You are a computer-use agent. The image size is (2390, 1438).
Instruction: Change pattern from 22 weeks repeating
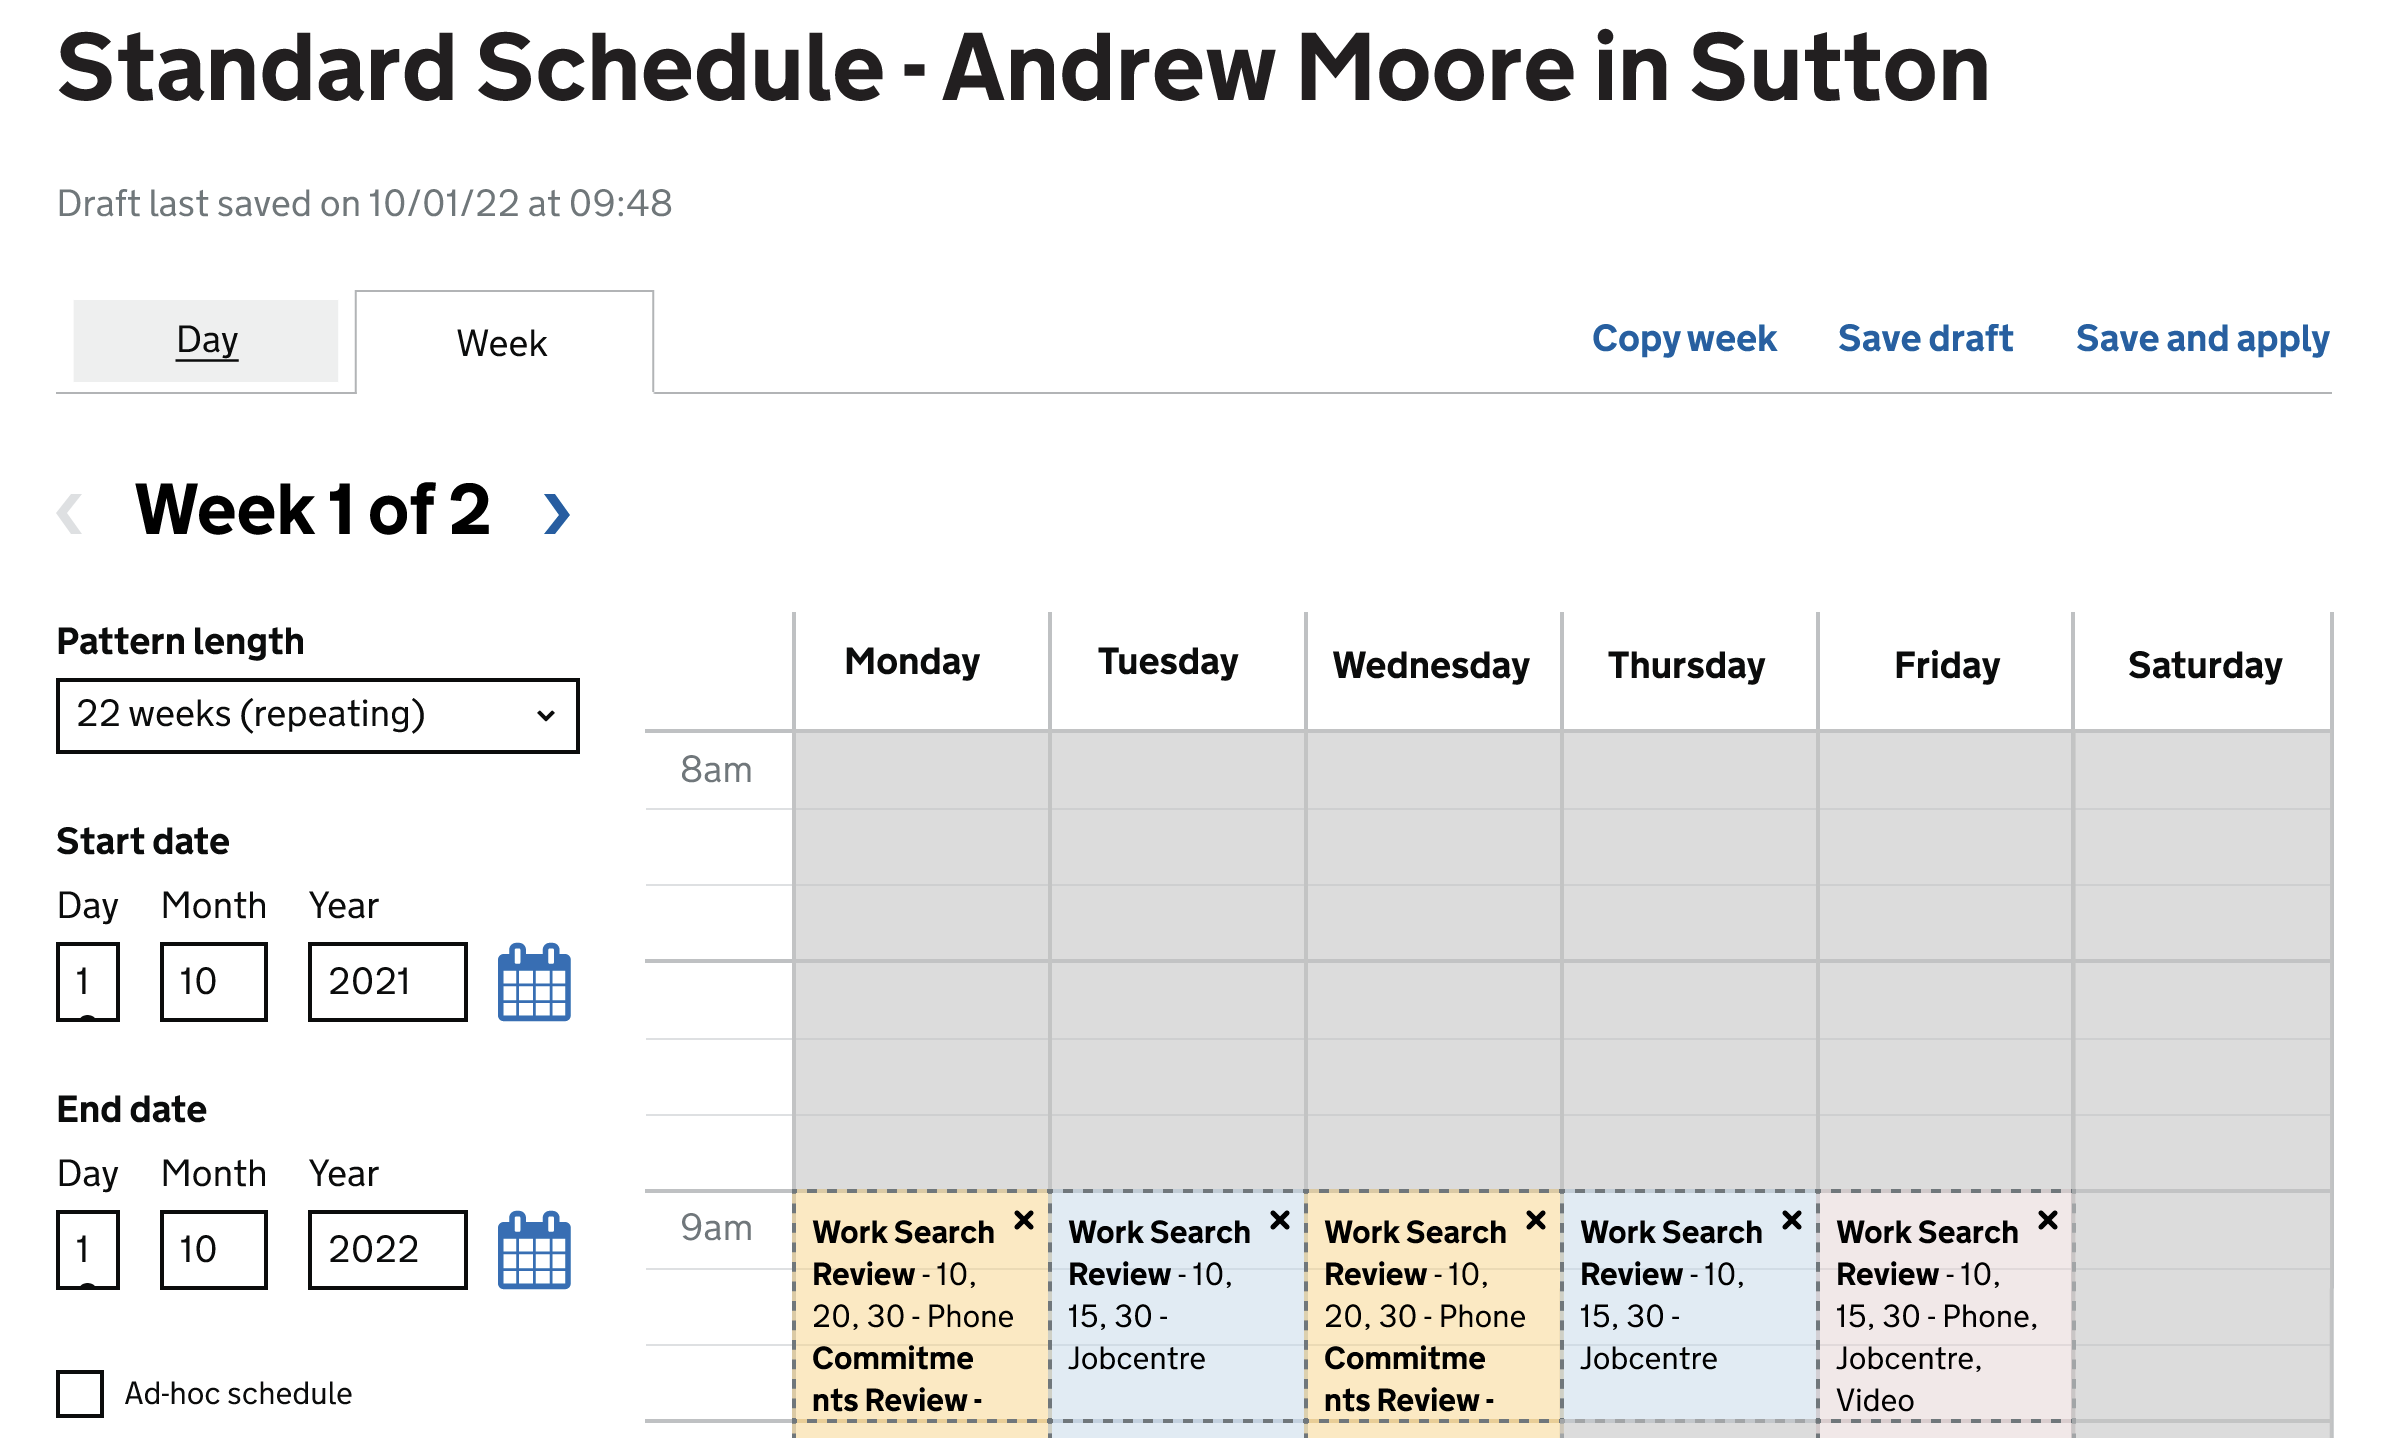tap(317, 714)
